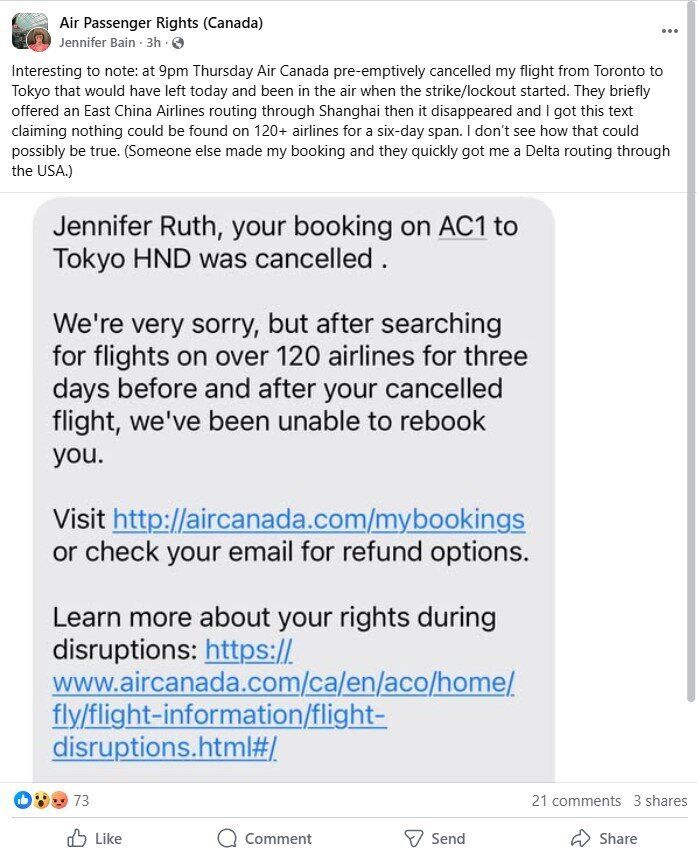Click the Wow reaction emoji
This screenshot has height=858, width=697.
coord(41,800)
